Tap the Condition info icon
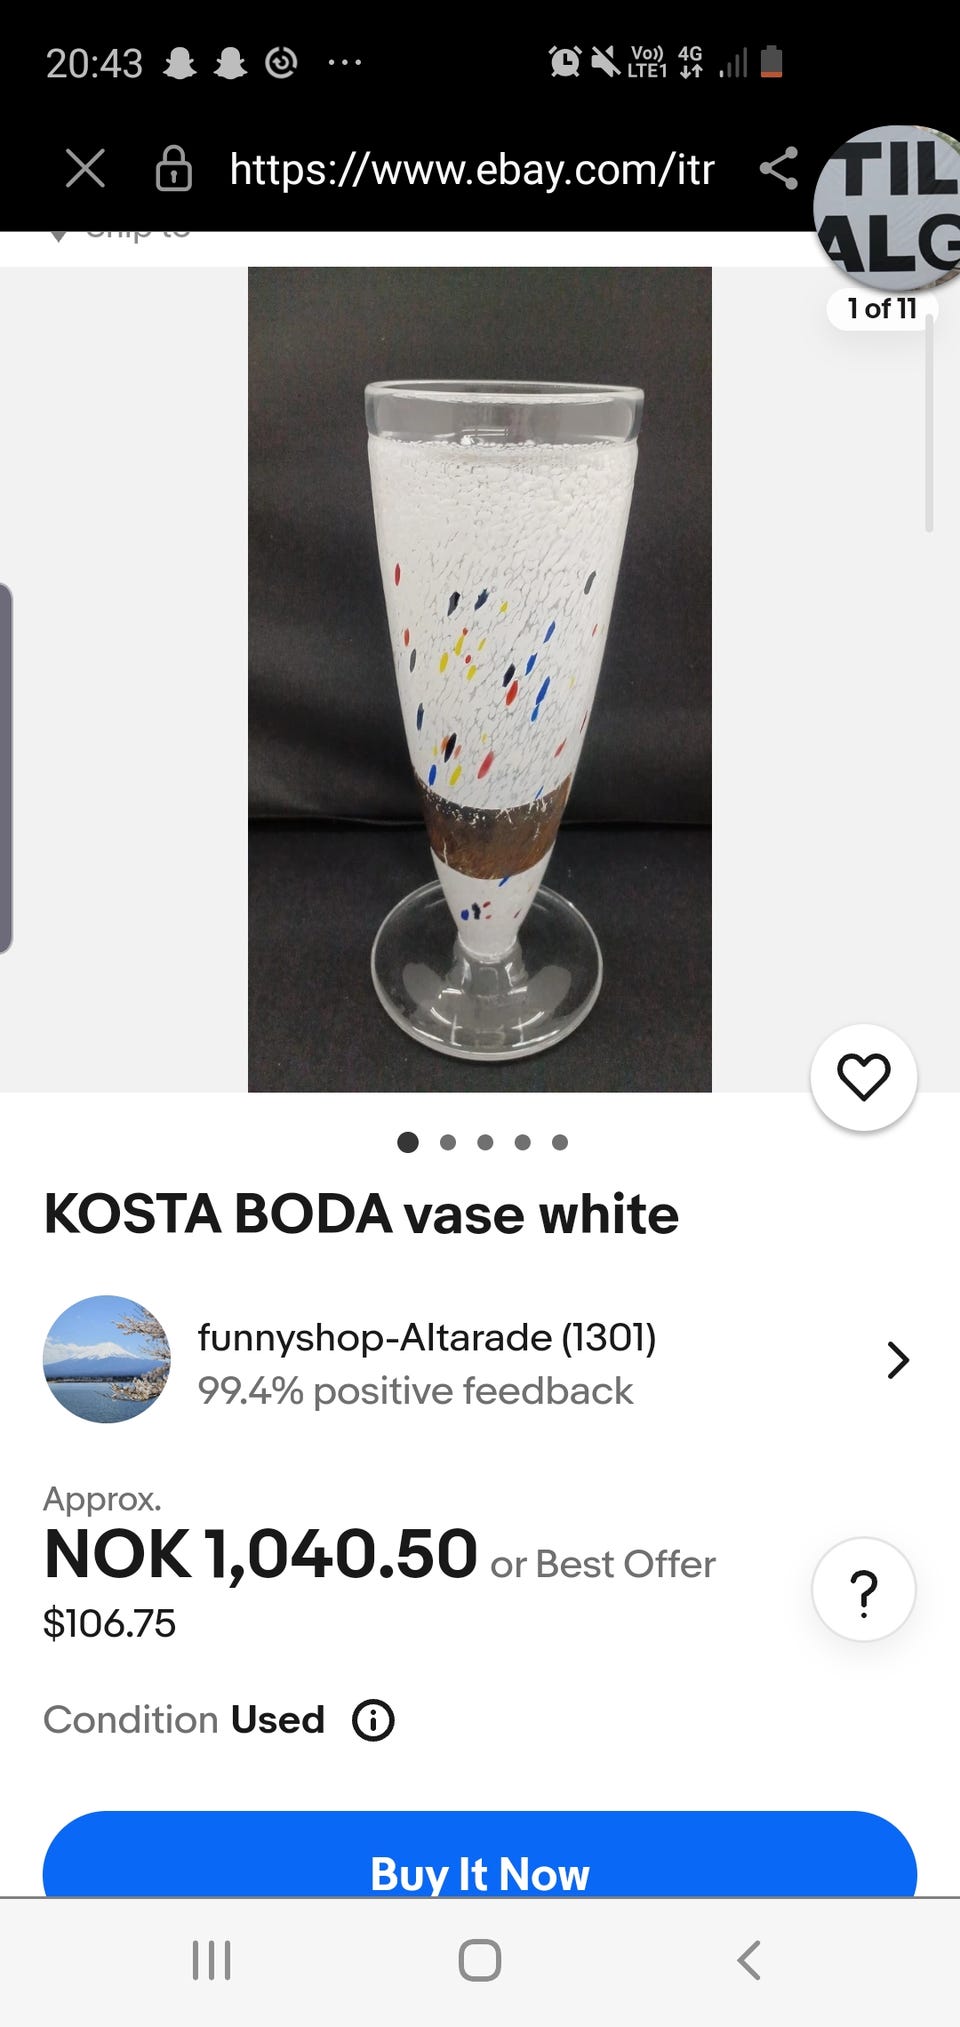Image resolution: width=960 pixels, height=2027 pixels. (373, 1720)
